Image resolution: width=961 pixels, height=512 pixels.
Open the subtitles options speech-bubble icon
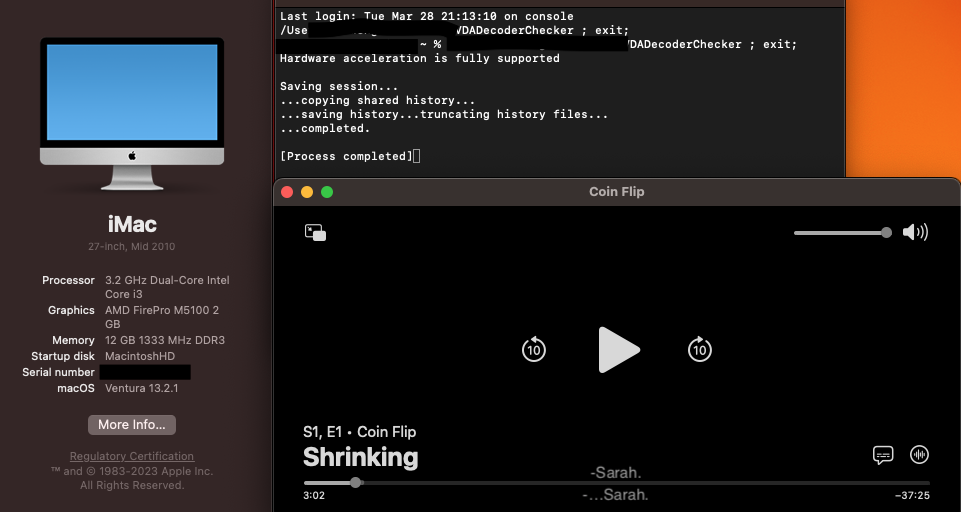coord(883,455)
